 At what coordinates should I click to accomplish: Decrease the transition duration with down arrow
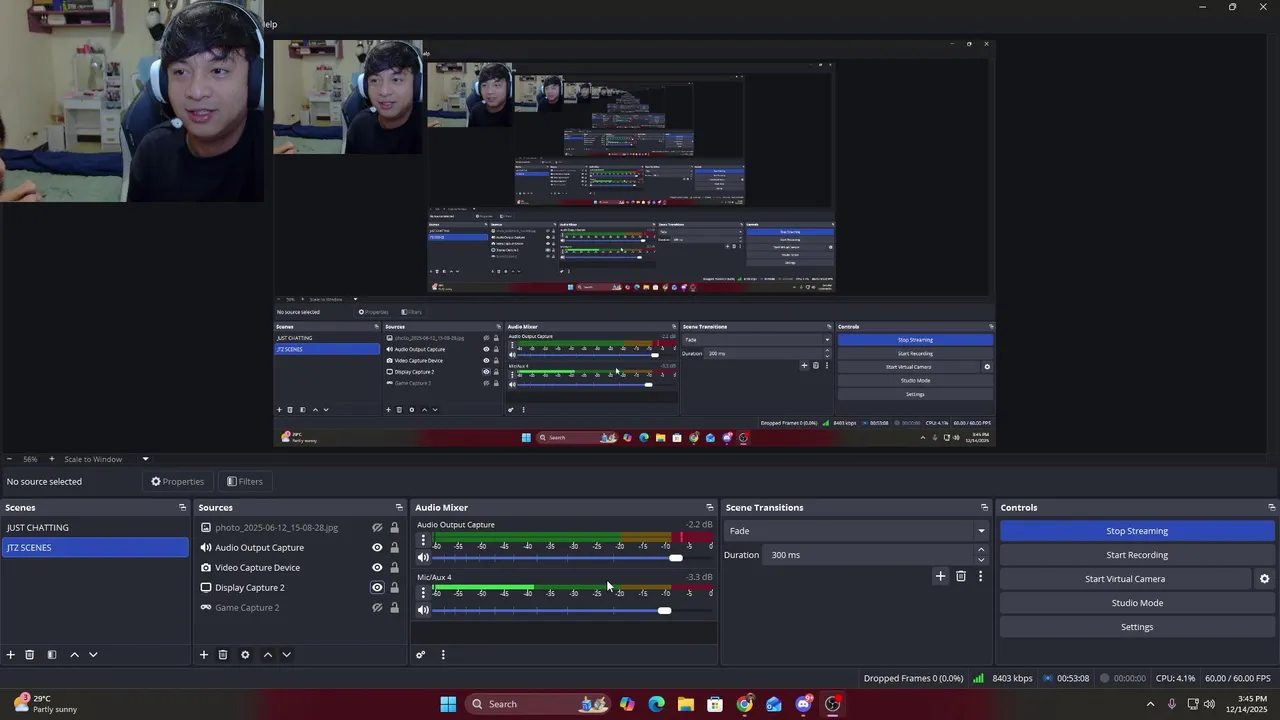tap(980, 560)
